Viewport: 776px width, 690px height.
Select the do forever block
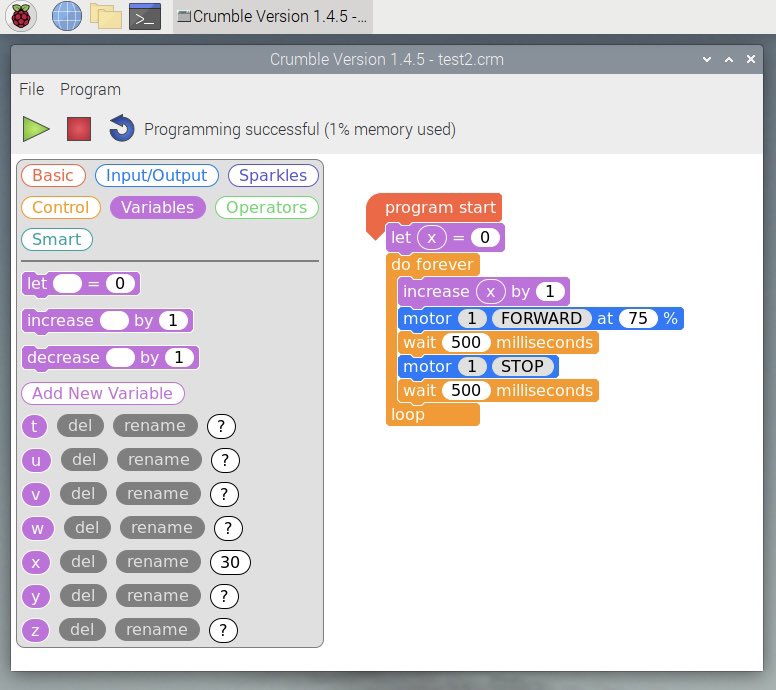pyautogui.click(x=433, y=264)
